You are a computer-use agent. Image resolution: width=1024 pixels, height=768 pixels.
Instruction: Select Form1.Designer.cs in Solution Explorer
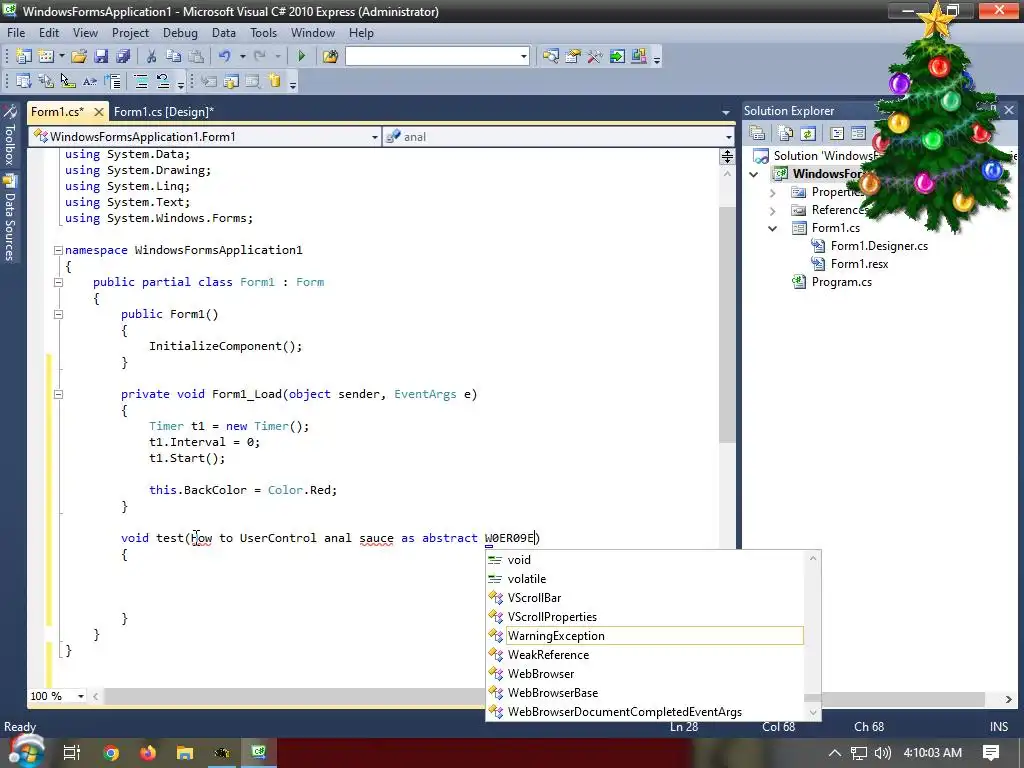[879, 246]
